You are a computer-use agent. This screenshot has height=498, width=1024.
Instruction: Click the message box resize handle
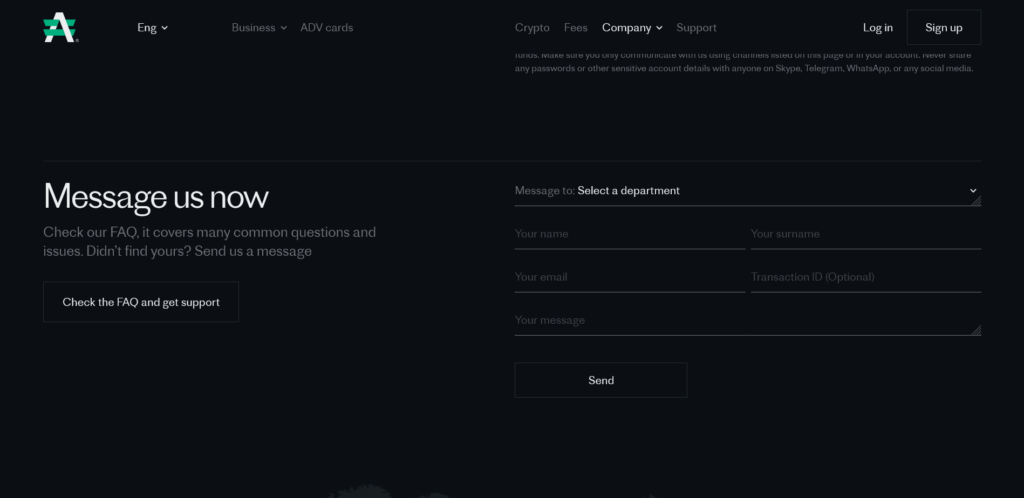(x=976, y=330)
